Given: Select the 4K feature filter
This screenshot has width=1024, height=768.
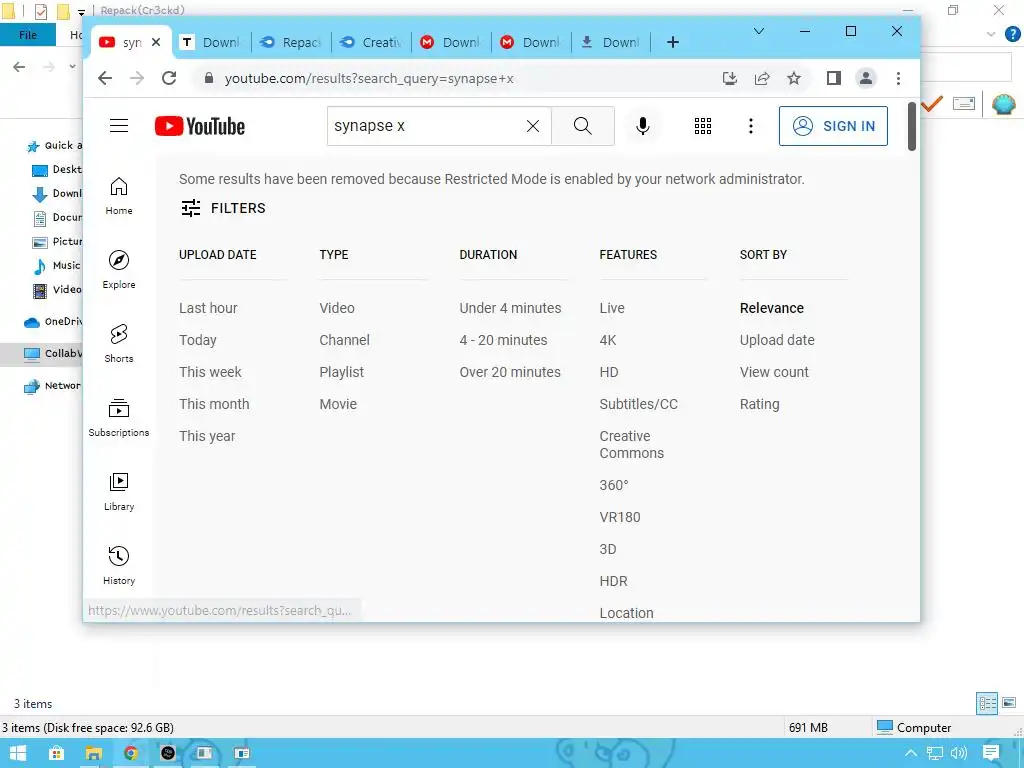Looking at the screenshot, I should click(608, 340).
